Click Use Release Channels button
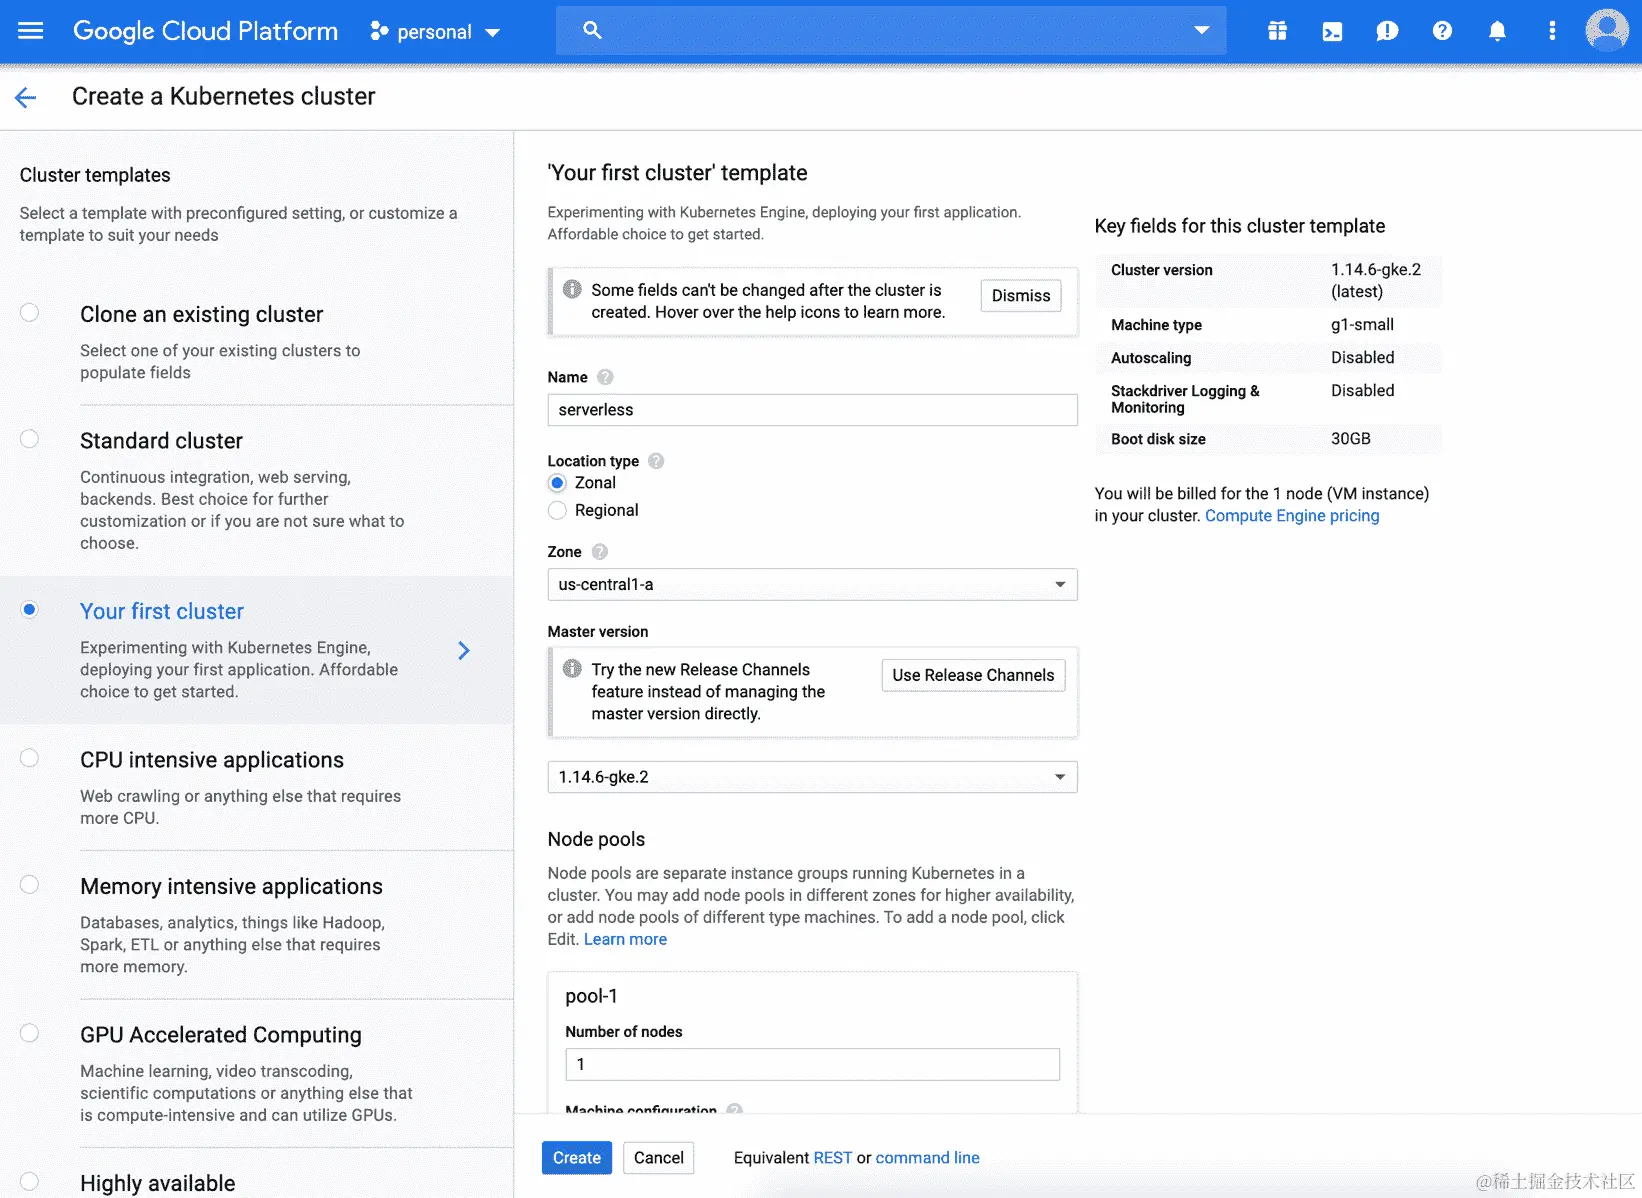Screen dimensions: 1642x1198 click(x=973, y=675)
